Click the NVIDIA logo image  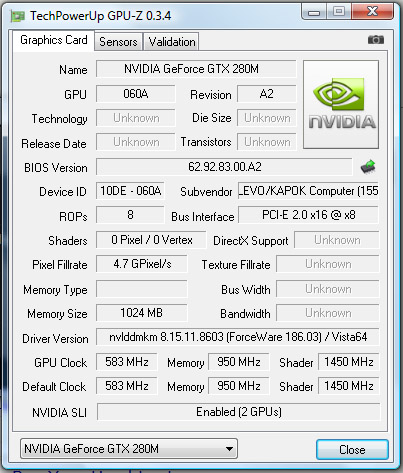point(341,104)
